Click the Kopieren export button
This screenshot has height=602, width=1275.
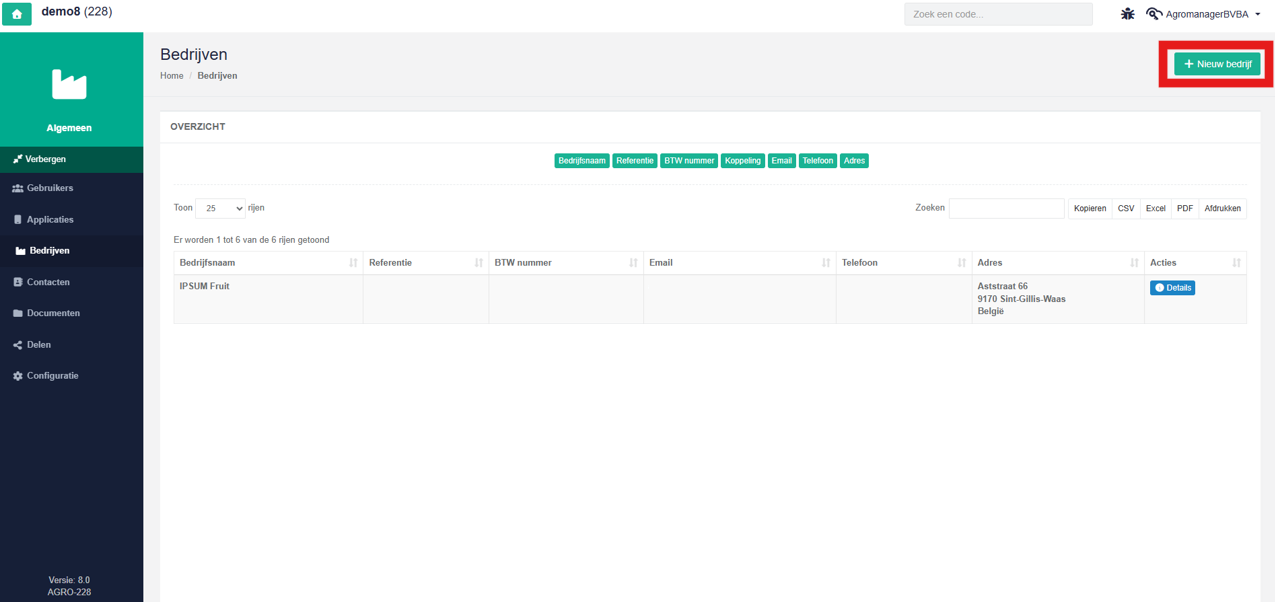click(x=1090, y=208)
